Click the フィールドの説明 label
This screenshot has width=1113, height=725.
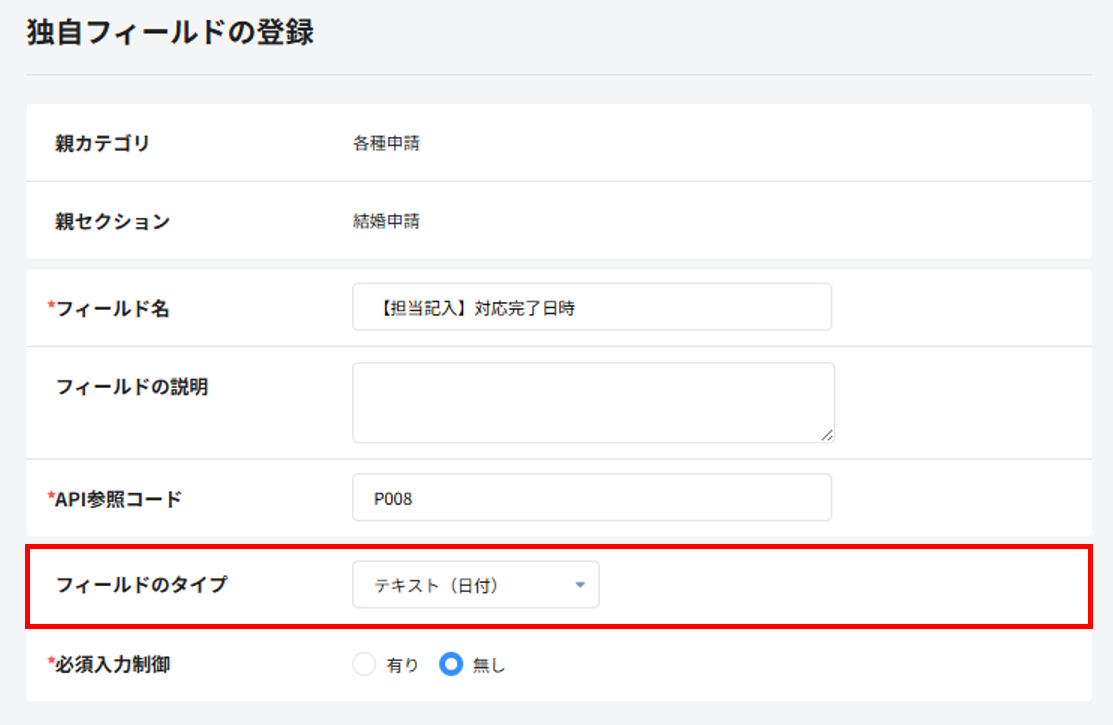click(x=132, y=387)
